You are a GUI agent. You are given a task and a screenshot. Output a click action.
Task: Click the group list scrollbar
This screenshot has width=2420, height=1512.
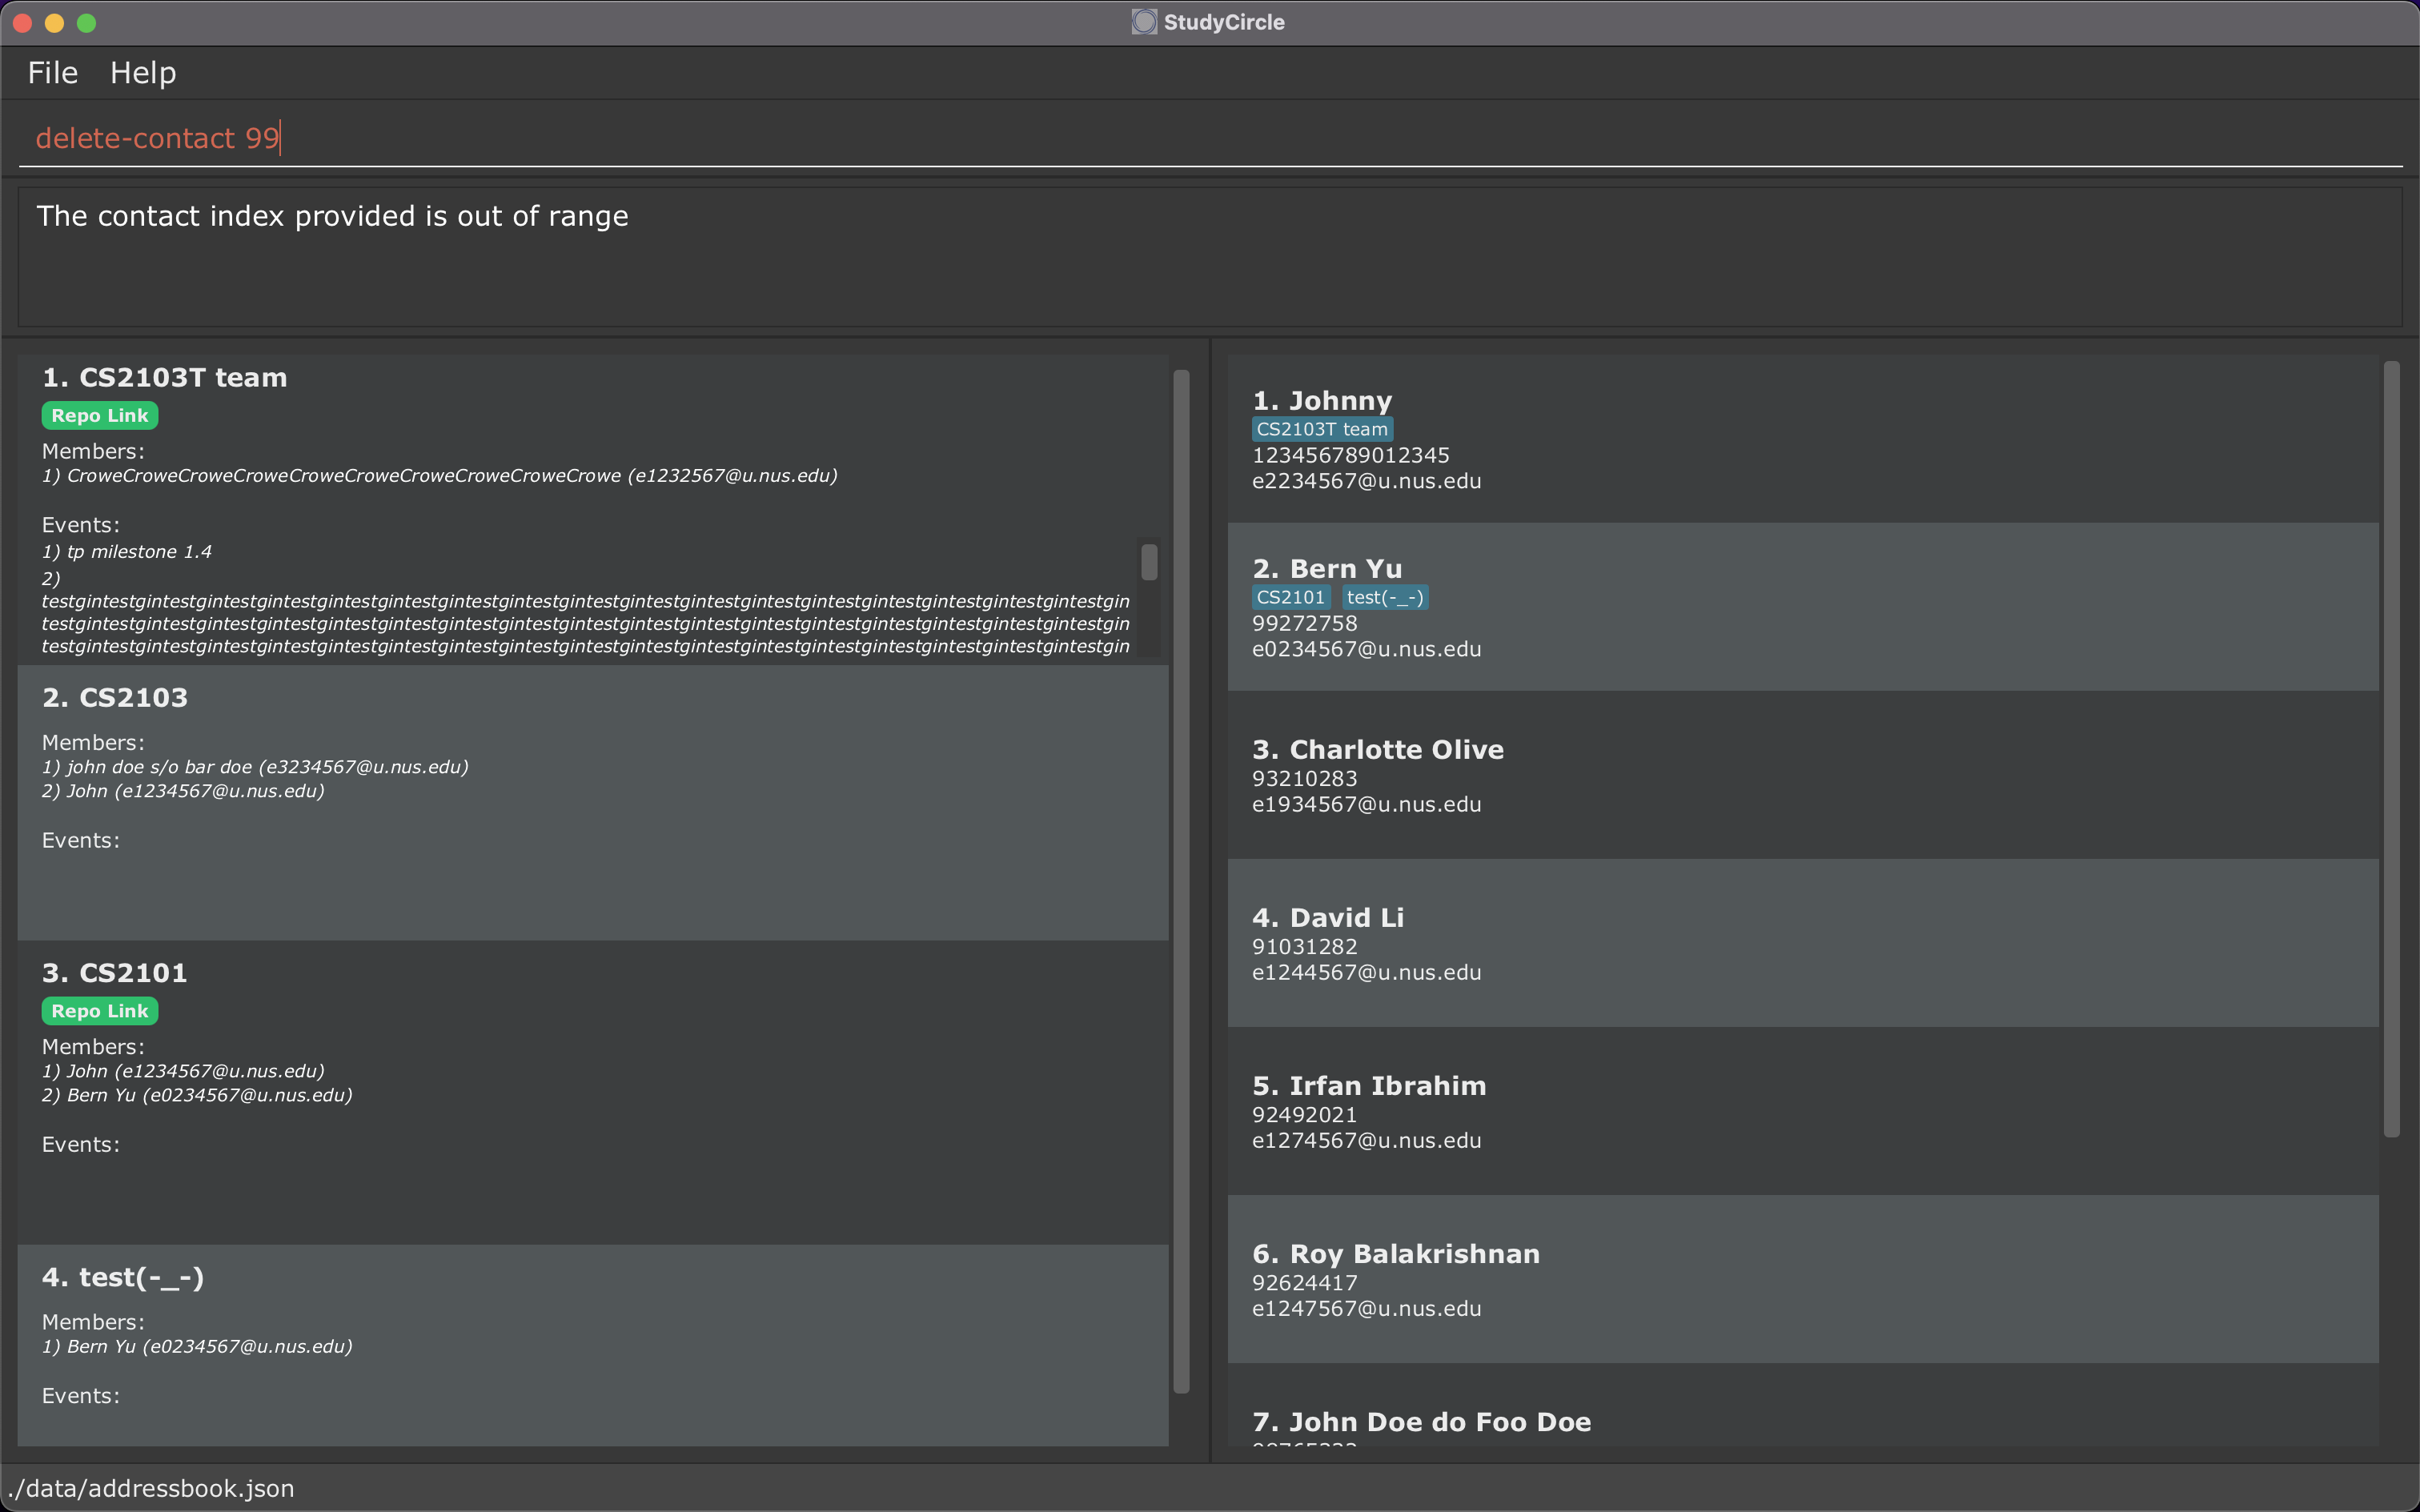click(1181, 880)
